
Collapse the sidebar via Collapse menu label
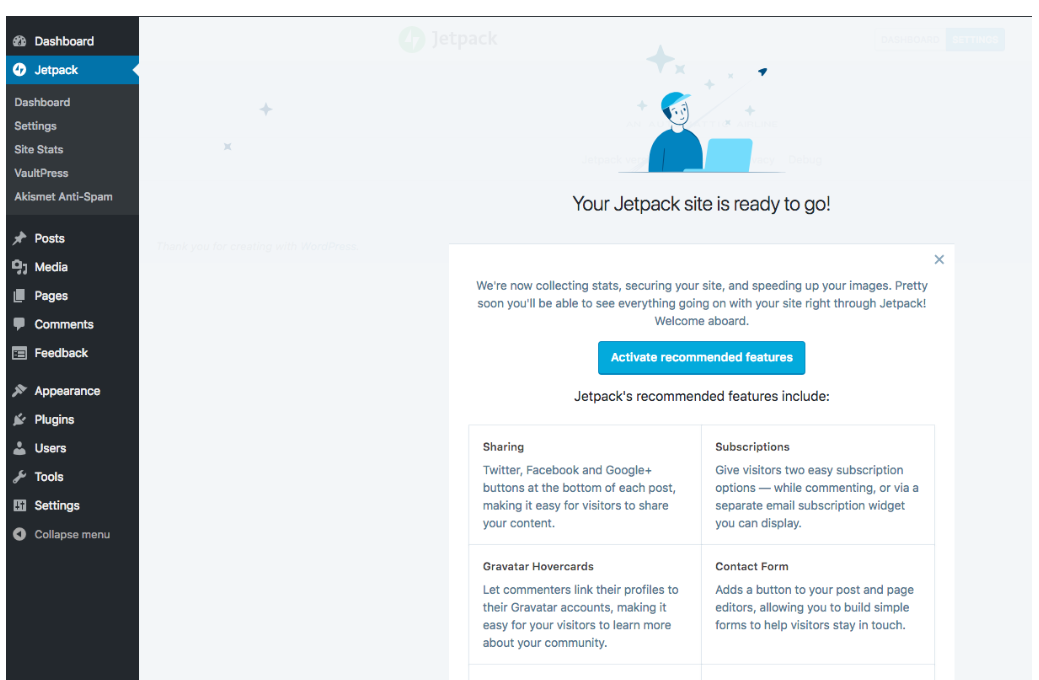point(72,534)
